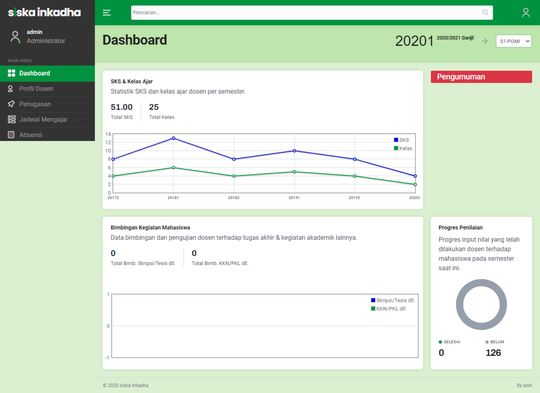
Task: Toggle SKS series in chart legend
Action: pos(401,140)
